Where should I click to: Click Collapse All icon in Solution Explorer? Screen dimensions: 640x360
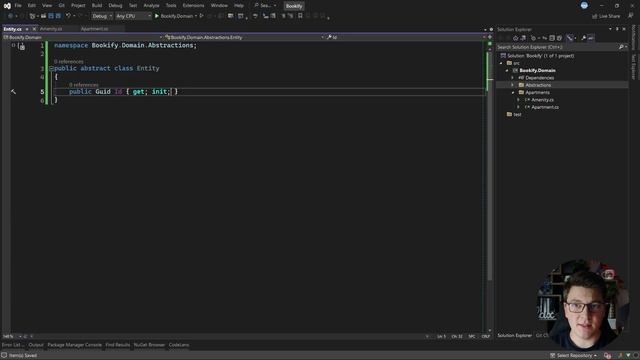tap(552, 38)
